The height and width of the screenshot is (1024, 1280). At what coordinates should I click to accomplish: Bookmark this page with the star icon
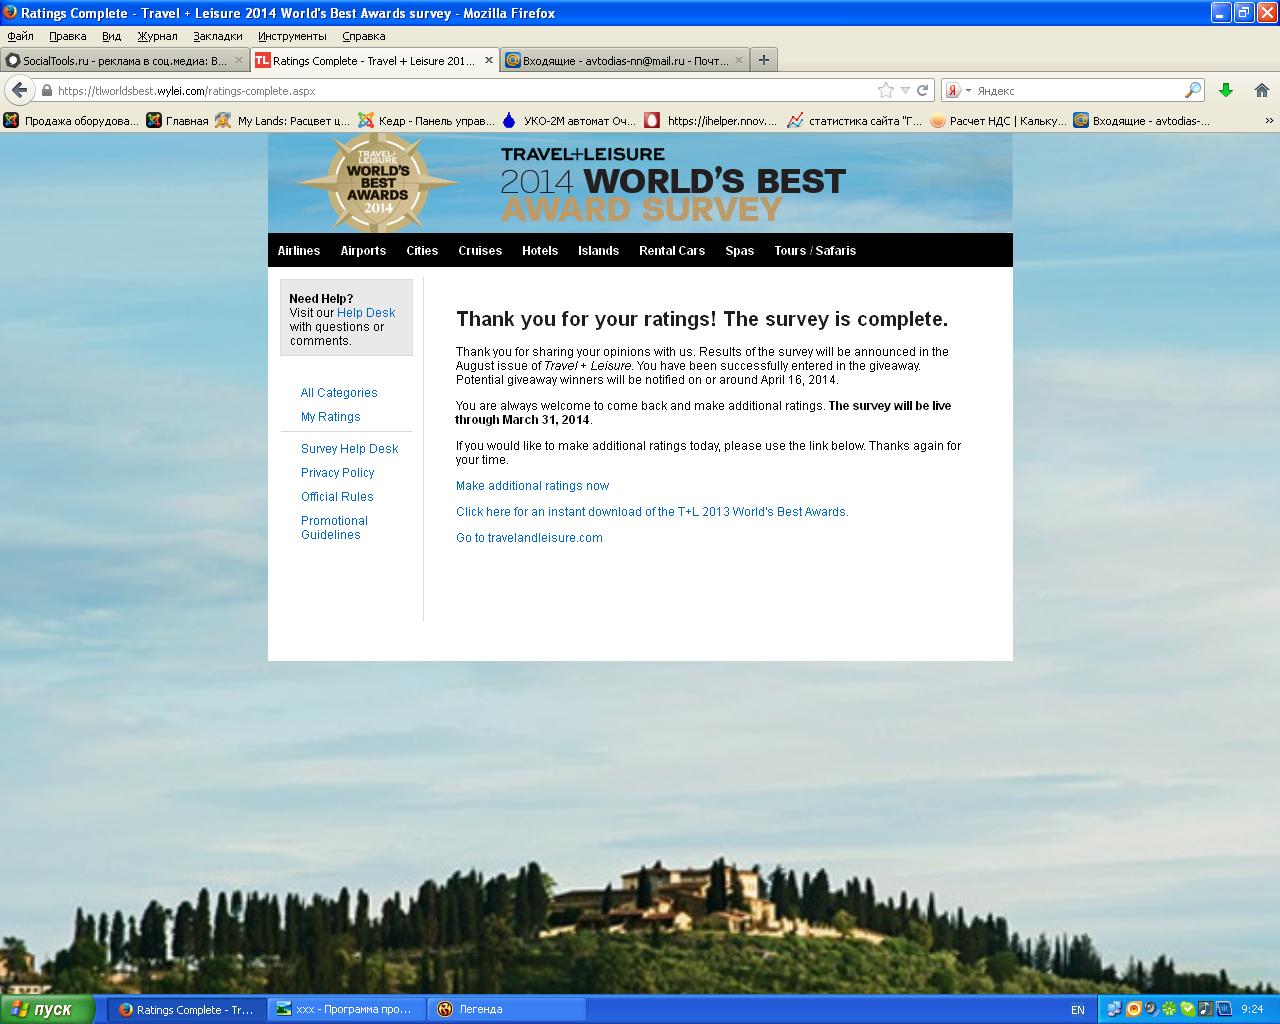[886, 90]
